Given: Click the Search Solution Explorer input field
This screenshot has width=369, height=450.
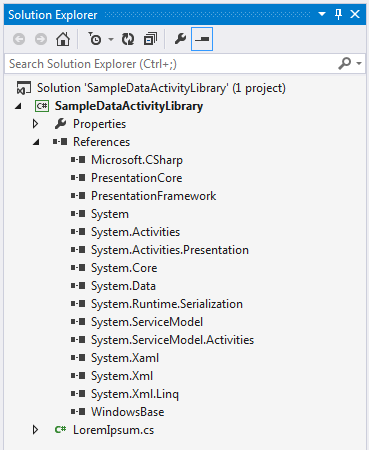Looking at the screenshot, I should click(170, 63).
